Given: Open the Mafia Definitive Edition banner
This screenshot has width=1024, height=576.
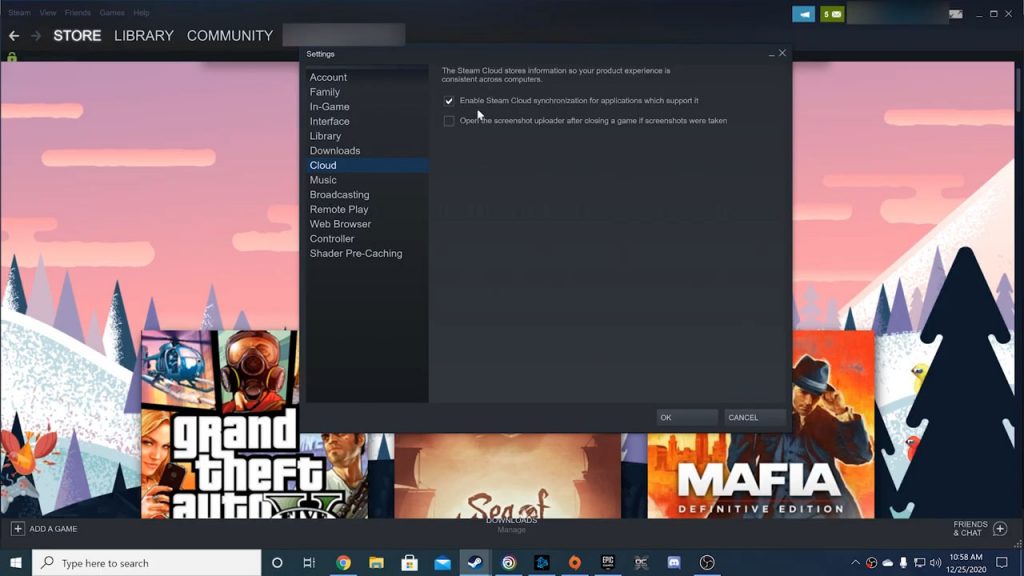Looking at the screenshot, I should [761, 424].
